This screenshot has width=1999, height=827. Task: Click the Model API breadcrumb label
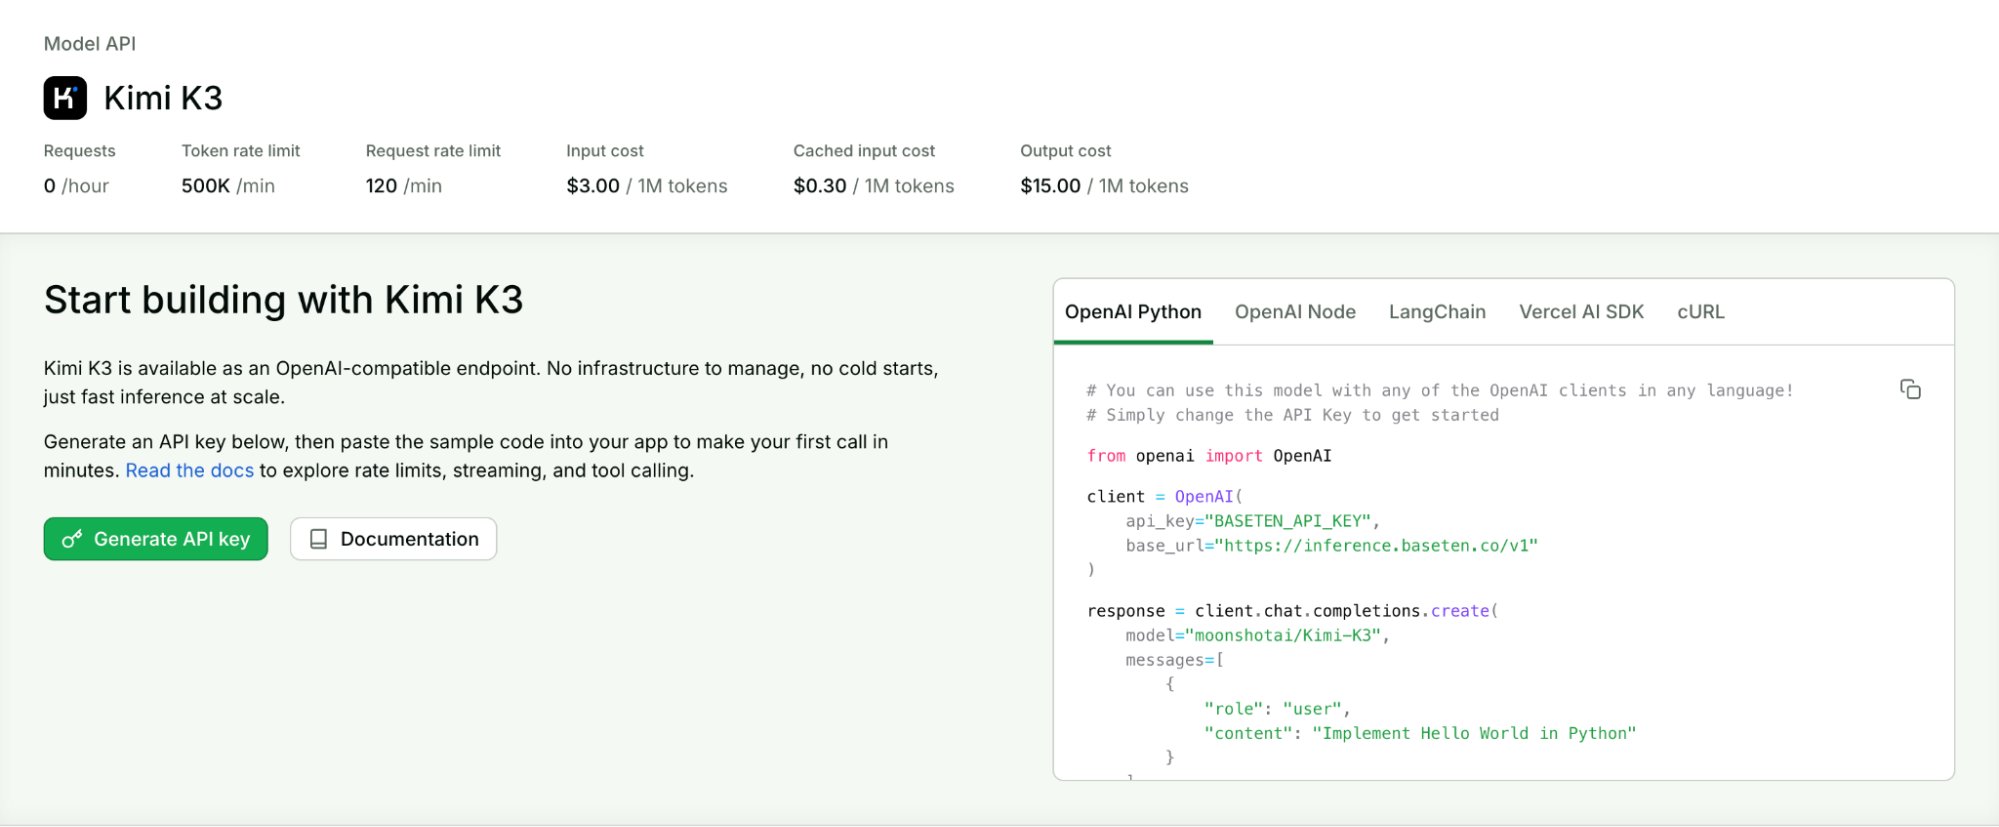point(90,44)
